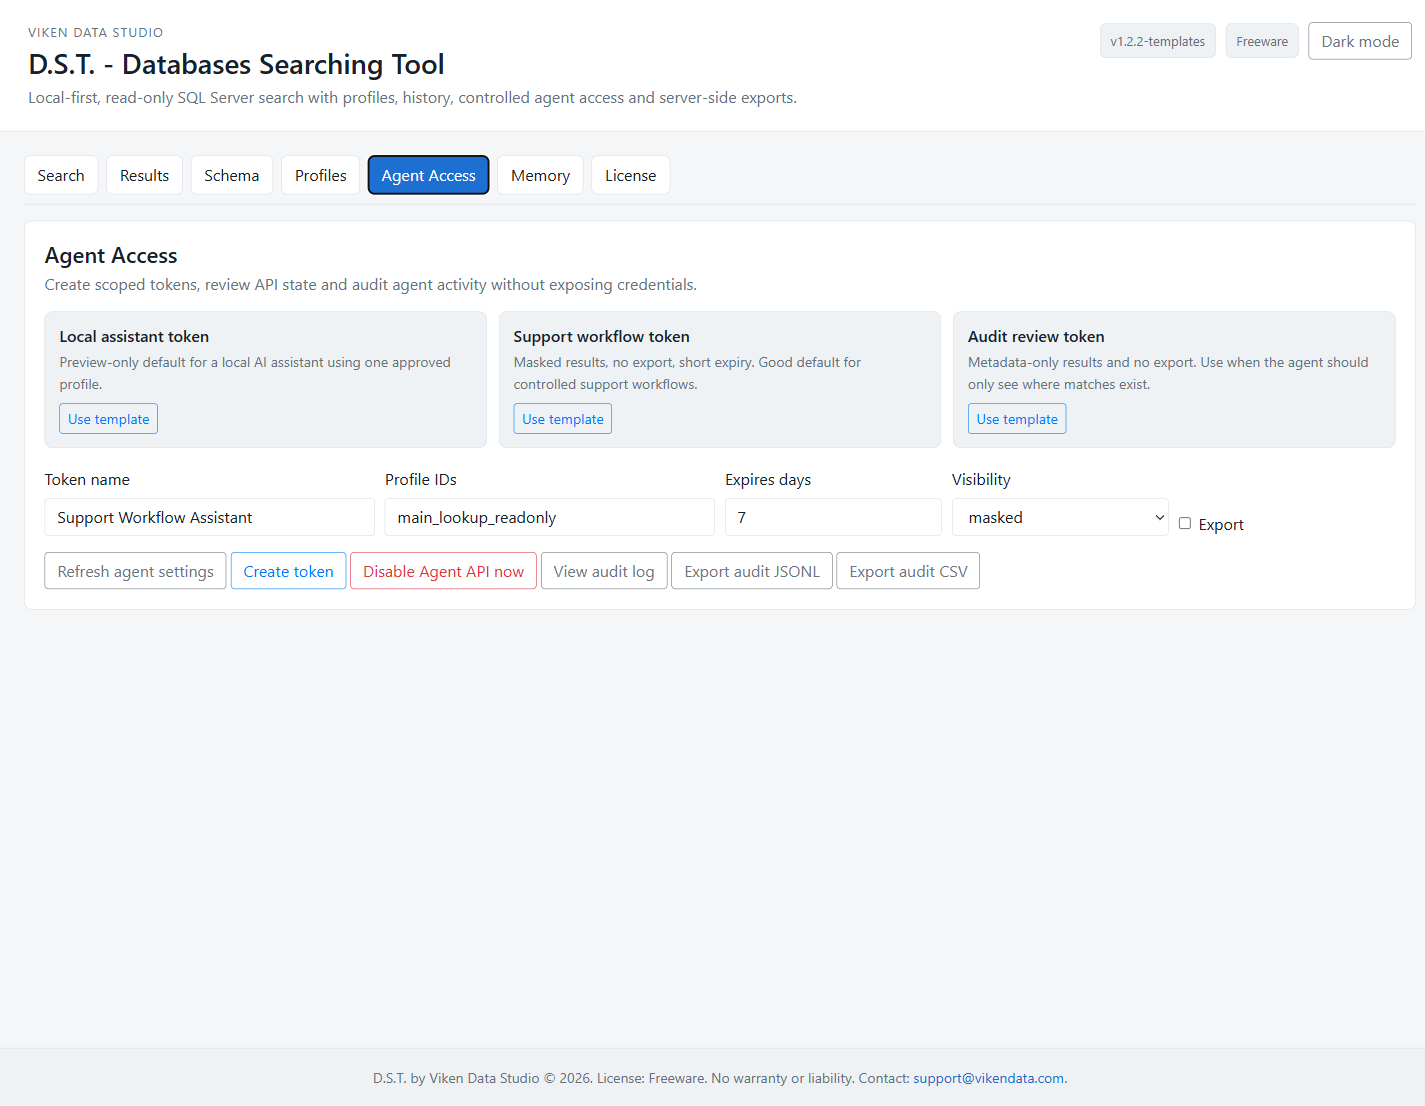Click the Token name label
Image resolution: width=1425 pixels, height=1106 pixels.
pyautogui.click(x=87, y=480)
